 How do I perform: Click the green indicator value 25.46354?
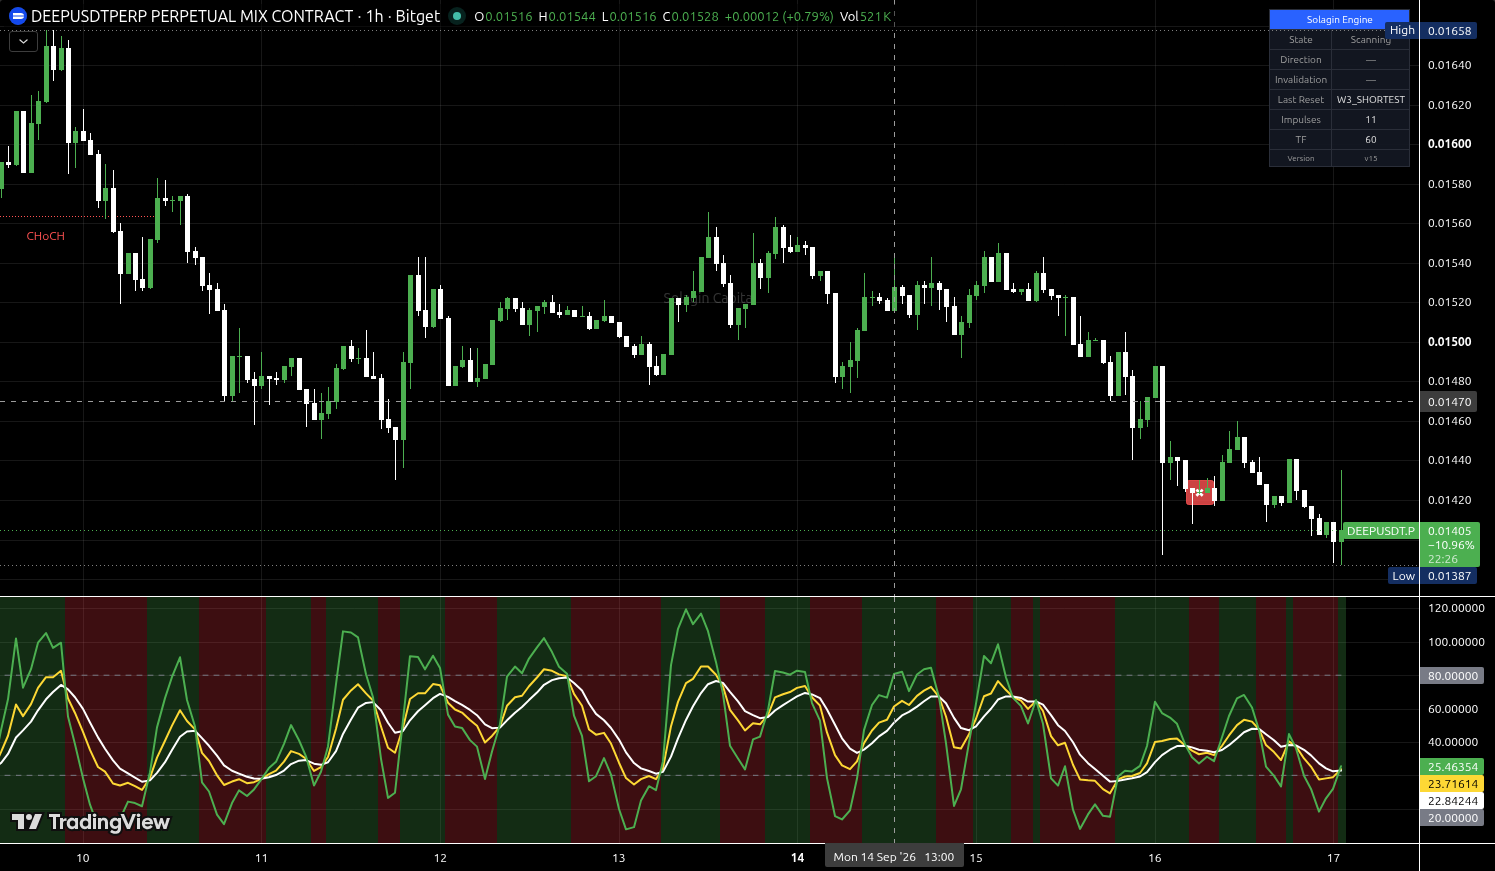(1452, 767)
